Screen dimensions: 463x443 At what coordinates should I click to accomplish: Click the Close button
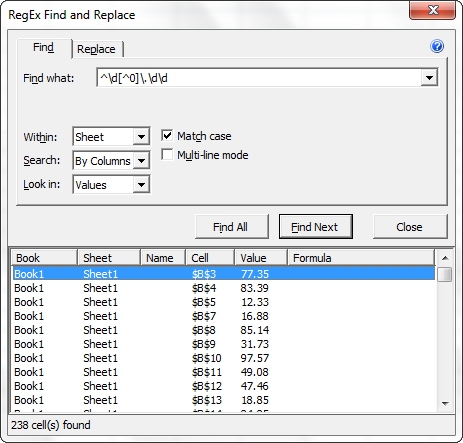[x=410, y=227]
